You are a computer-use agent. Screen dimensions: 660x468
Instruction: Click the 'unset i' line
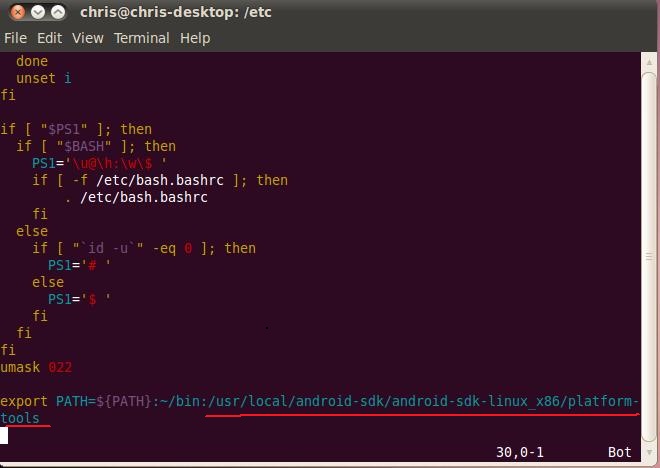click(44, 78)
